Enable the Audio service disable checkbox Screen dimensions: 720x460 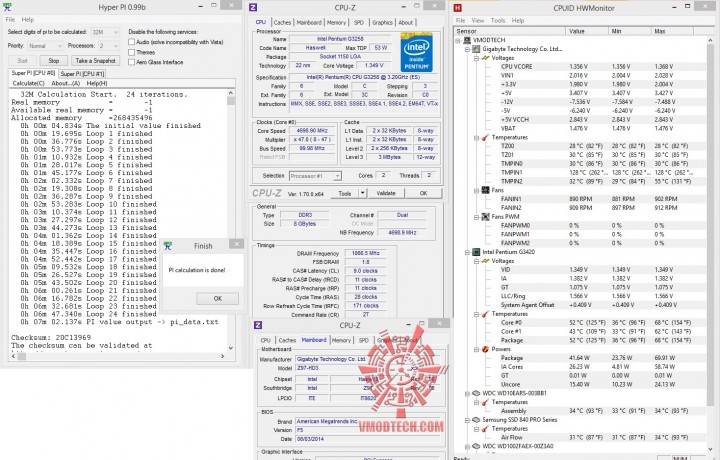point(131,42)
